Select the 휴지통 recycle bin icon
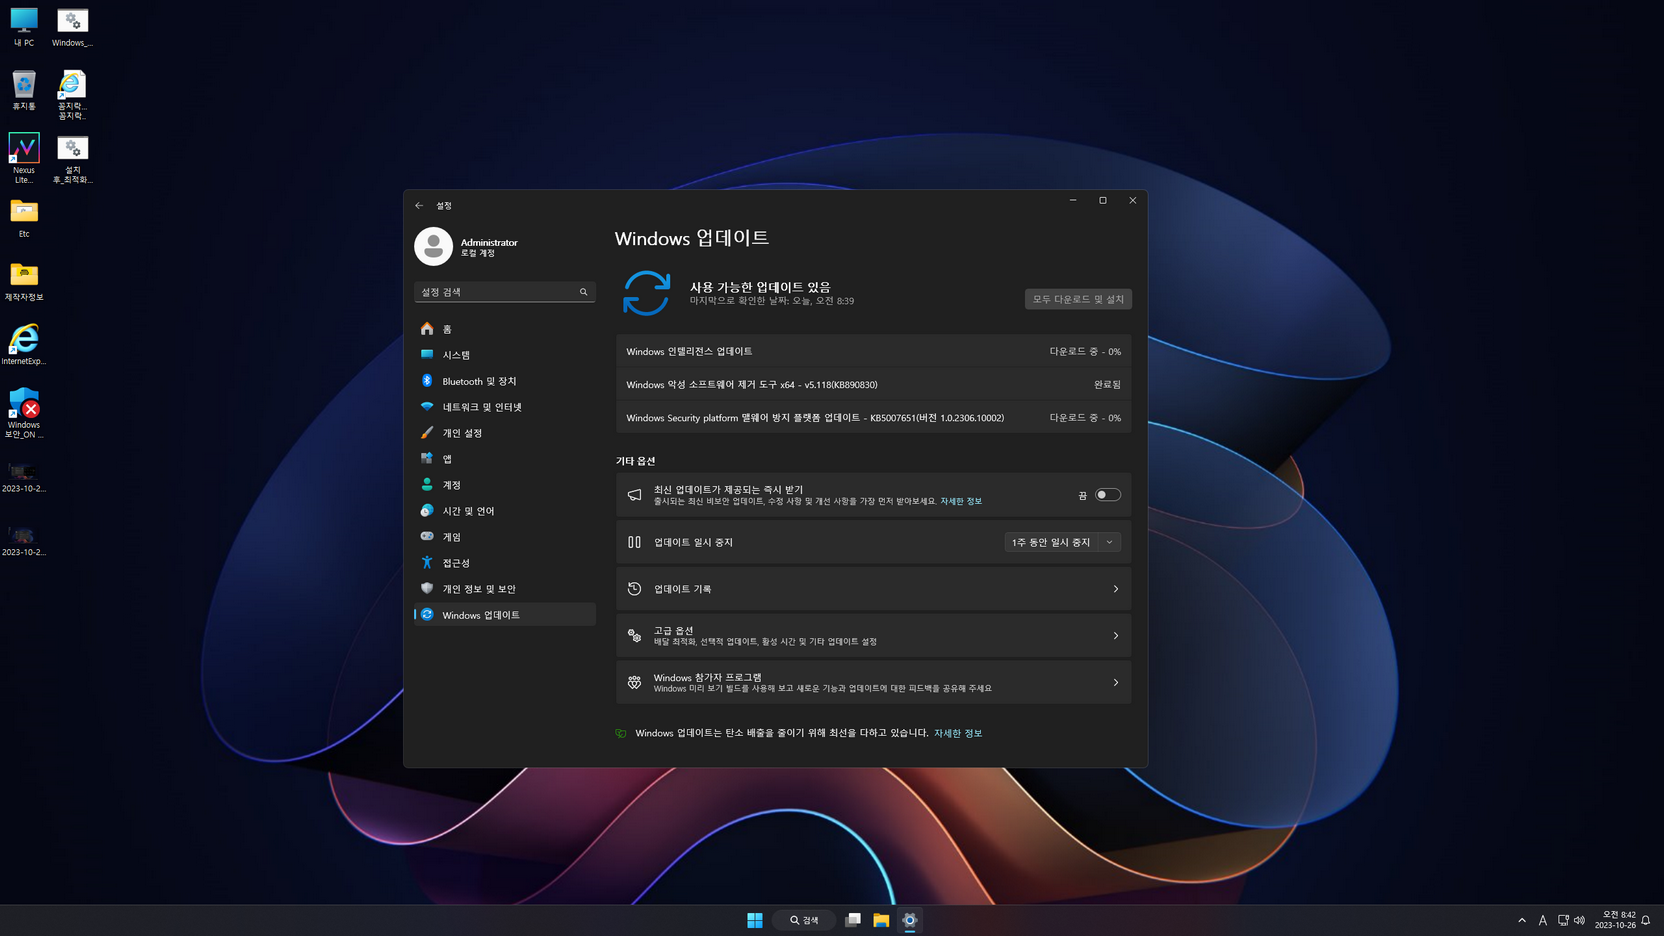 point(24,90)
